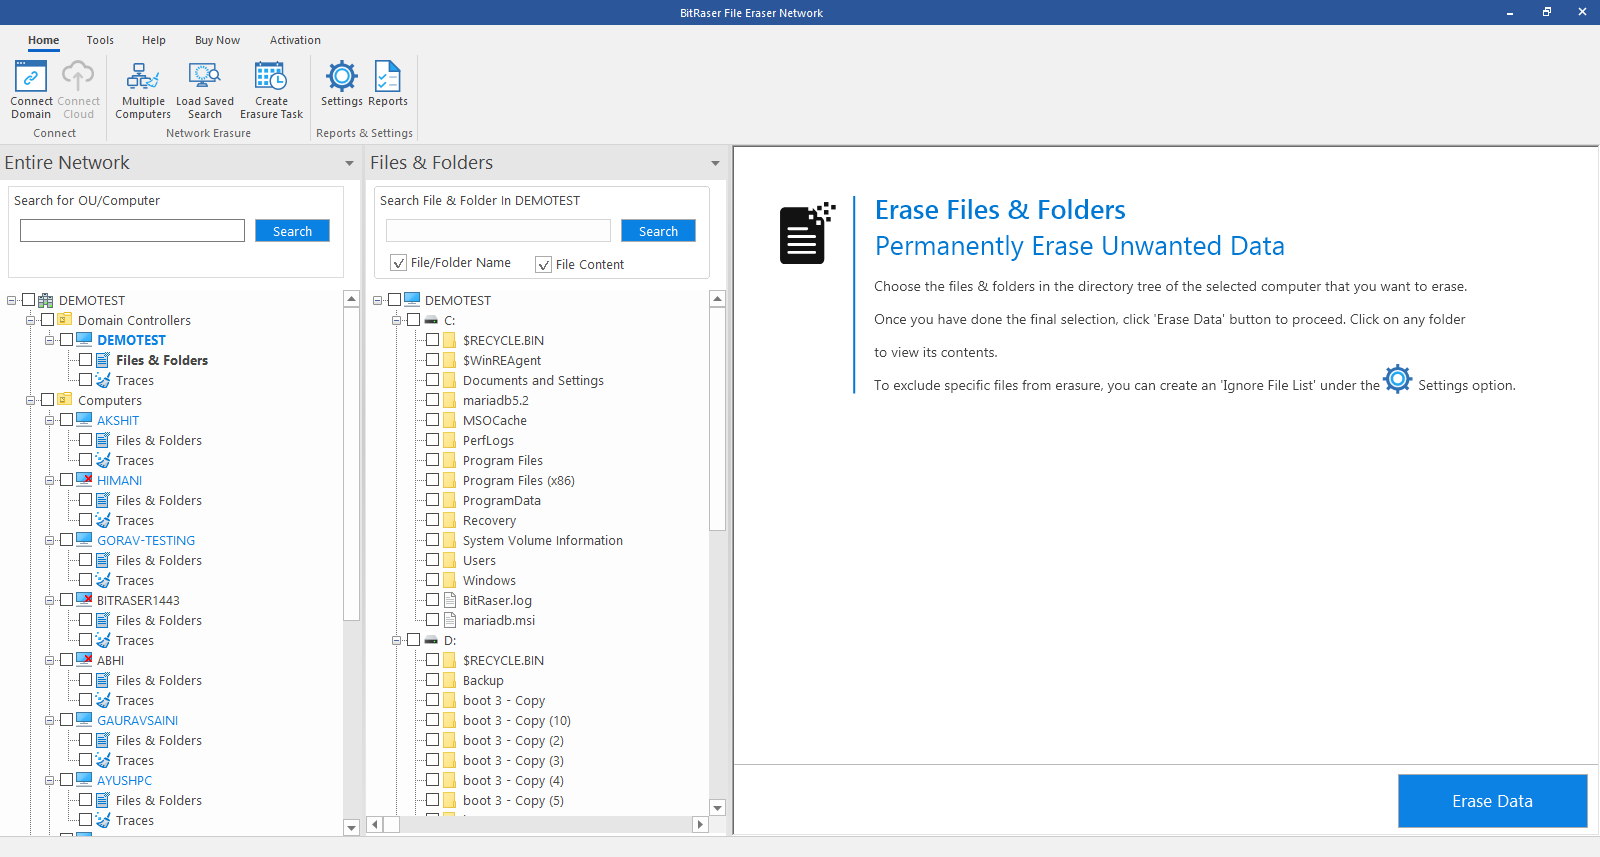Image resolution: width=1600 pixels, height=857 pixels.
Task: Open the Tools tab
Action: point(100,40)
